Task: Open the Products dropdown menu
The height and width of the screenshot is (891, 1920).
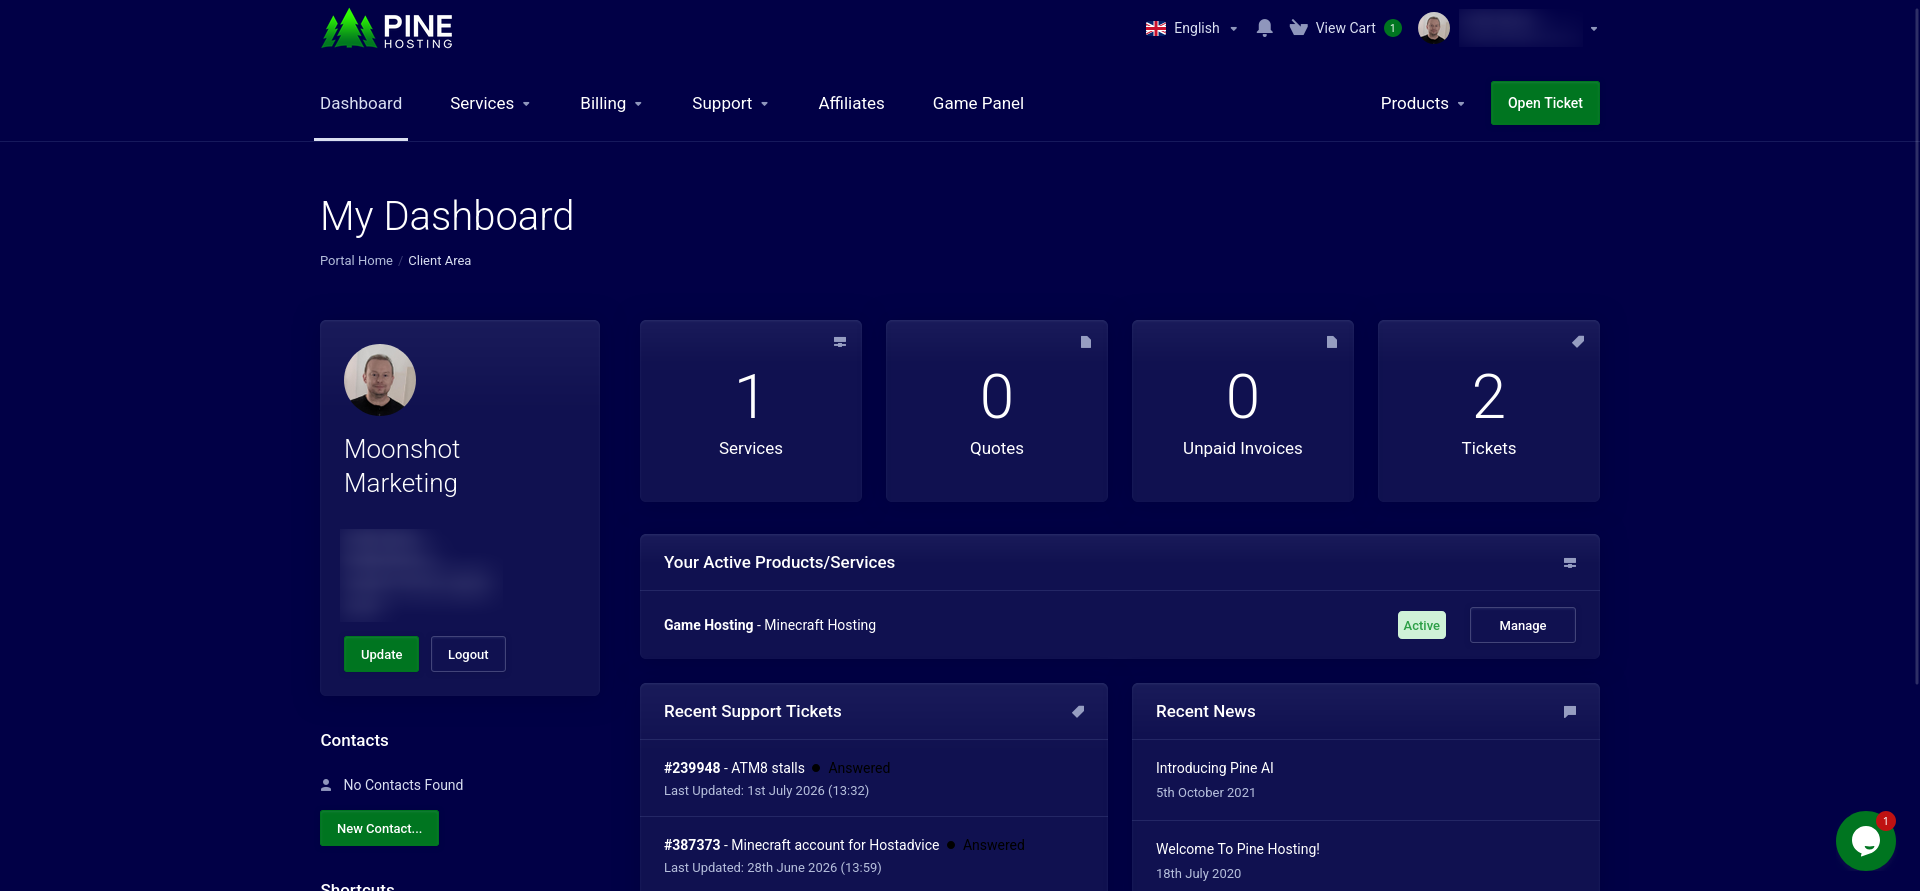Action: 1422,103
